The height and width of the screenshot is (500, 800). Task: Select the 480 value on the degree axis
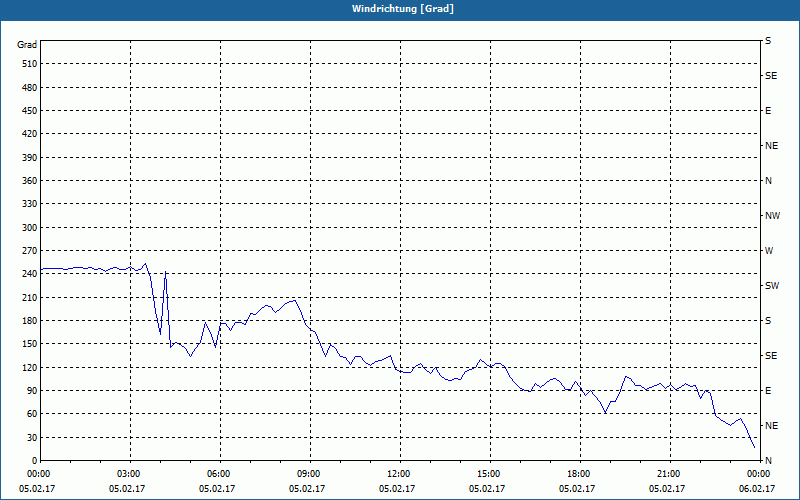coord(30,88)
